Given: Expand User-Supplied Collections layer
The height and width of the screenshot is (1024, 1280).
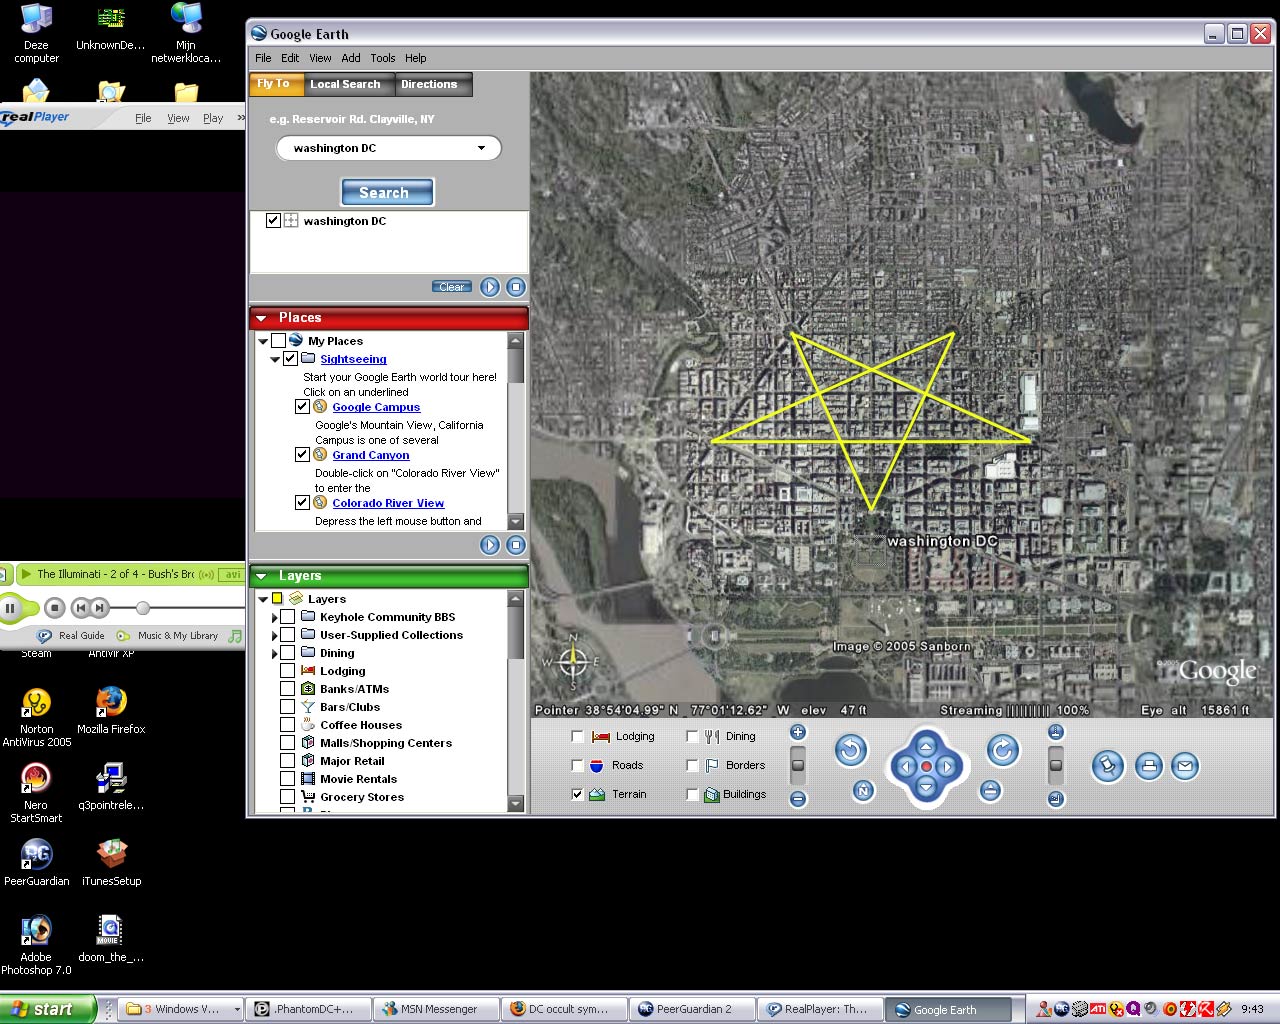Looking at the screenshot, I should pos(275,635).
